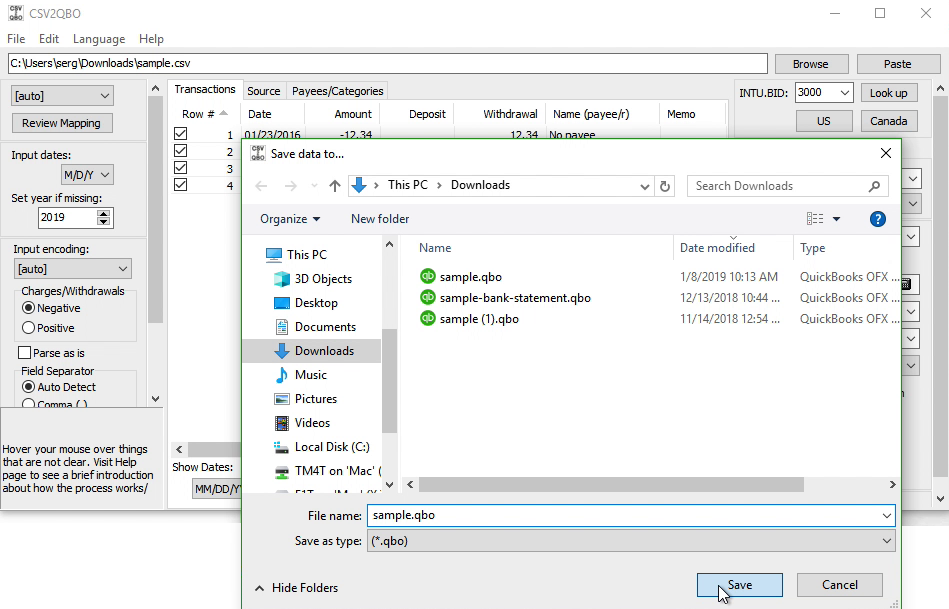The image size is (949, 609).
Task: Select sample-bank-statement.qbo file
Action: point(514,298)
